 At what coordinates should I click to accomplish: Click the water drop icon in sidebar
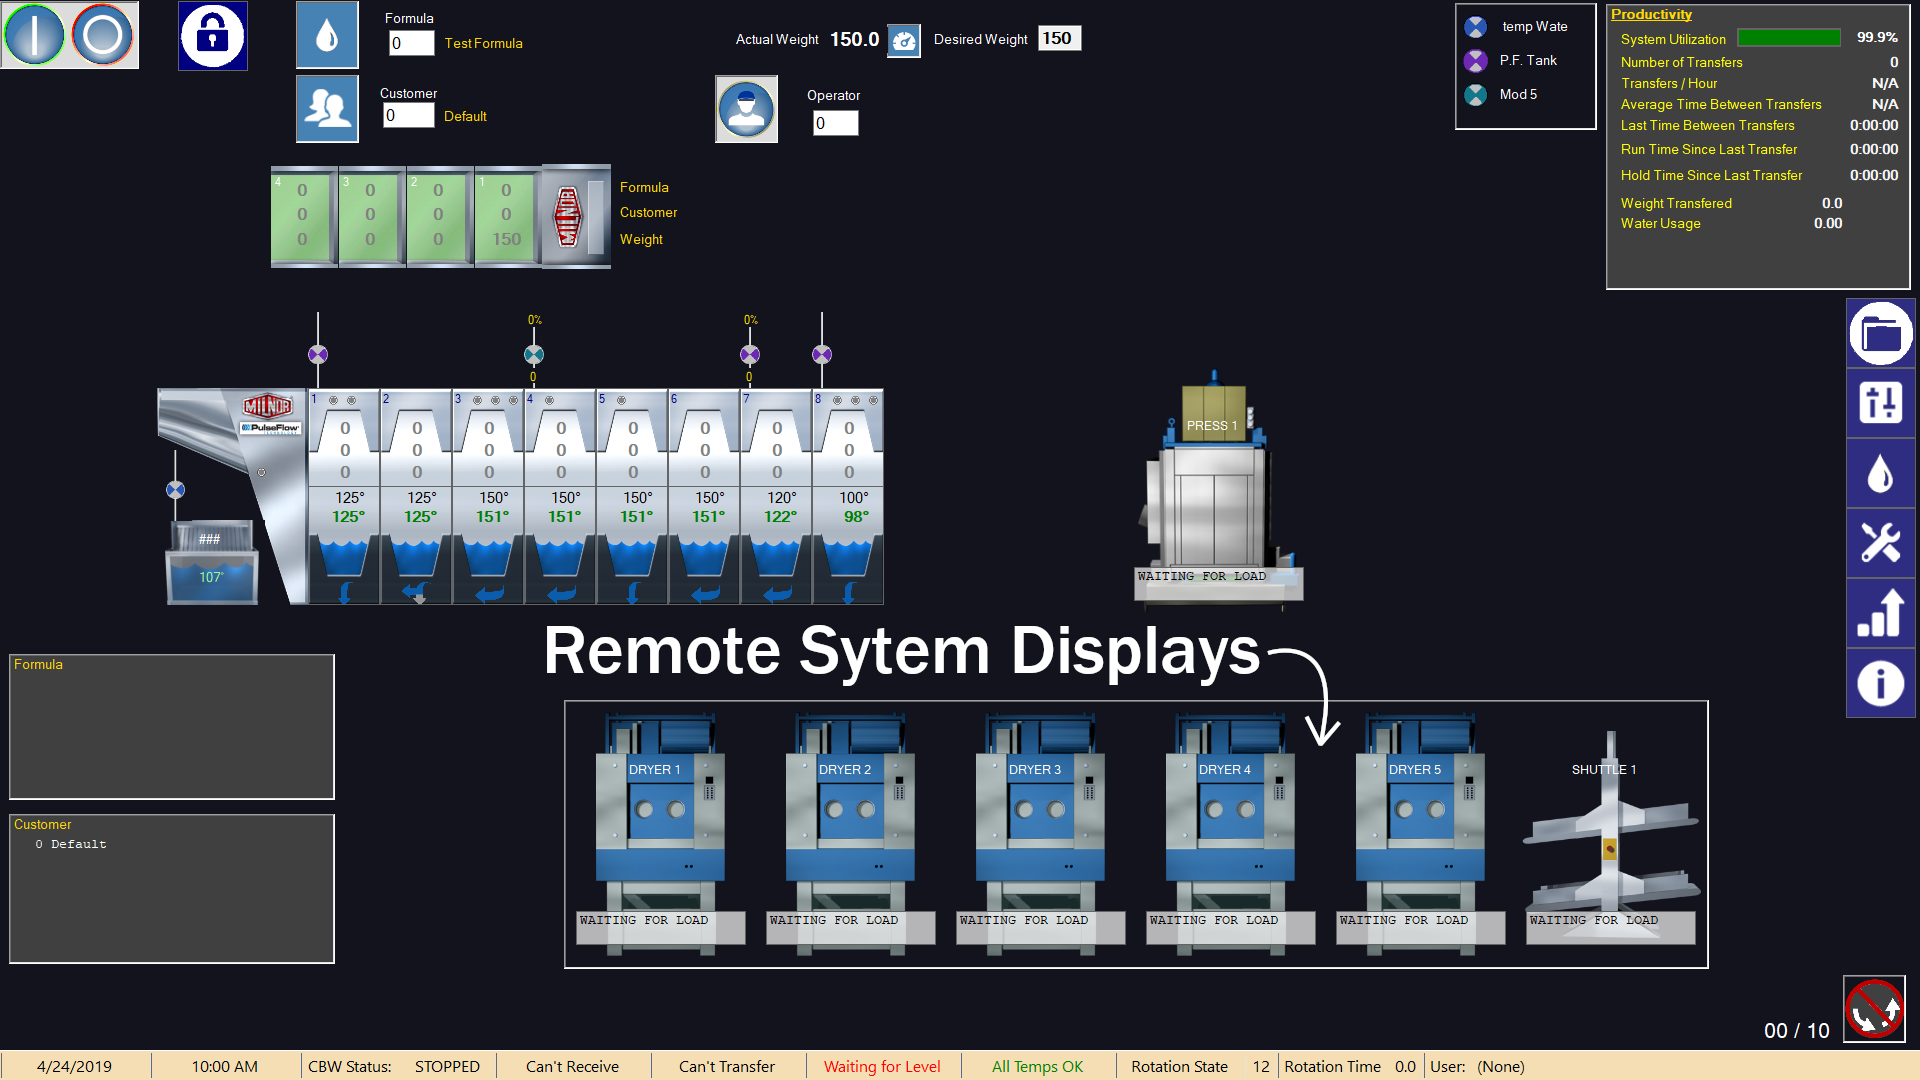pos(1881,473)
